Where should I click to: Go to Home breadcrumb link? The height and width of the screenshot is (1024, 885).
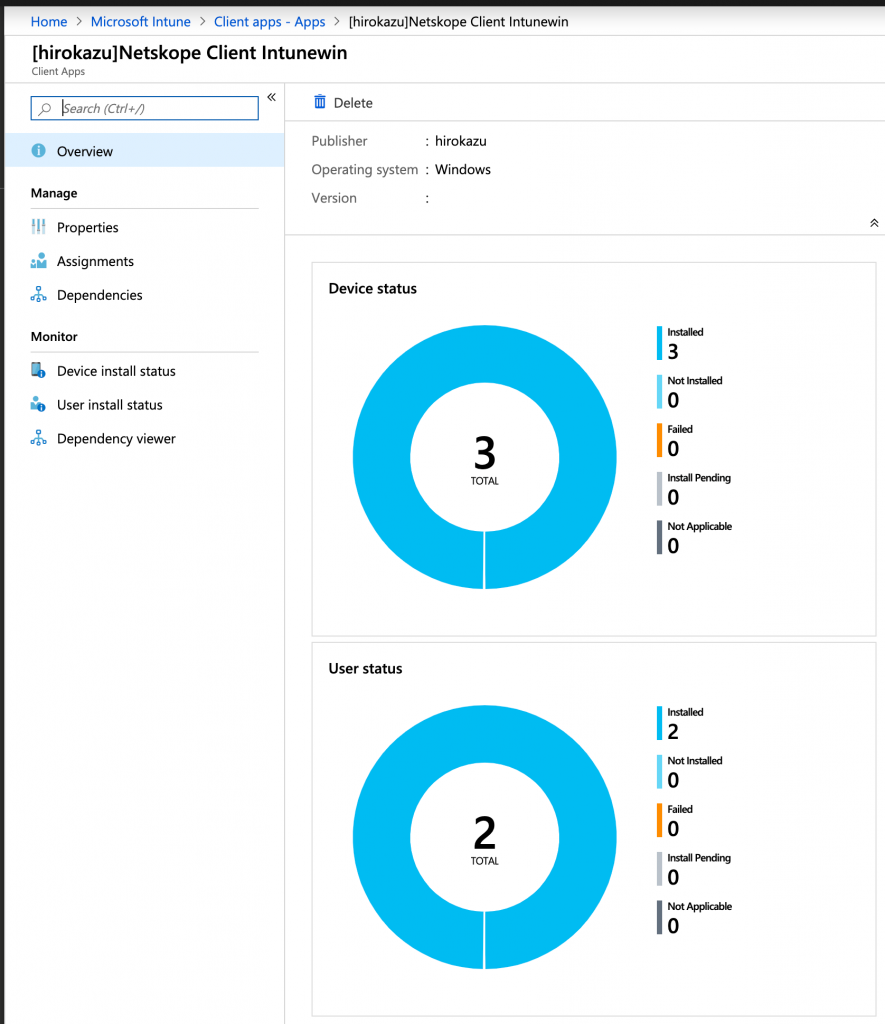tap(49, 22)
